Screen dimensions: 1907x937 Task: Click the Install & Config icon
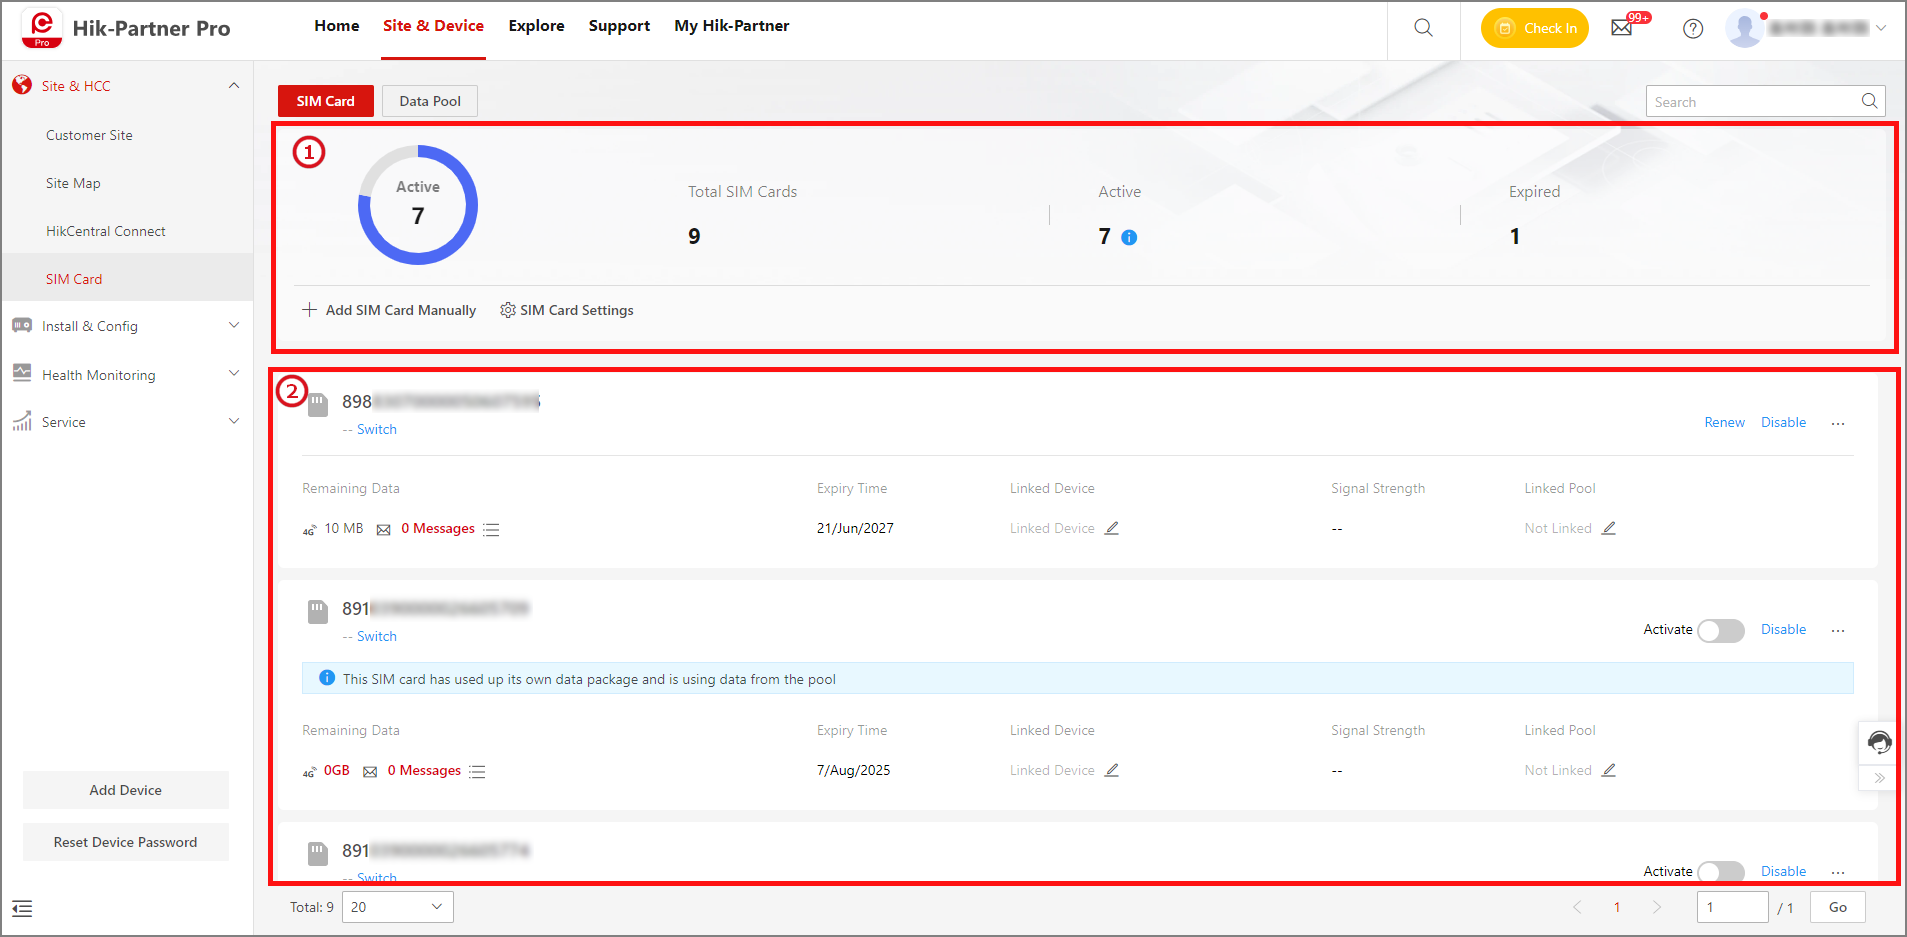coord(22,325)
